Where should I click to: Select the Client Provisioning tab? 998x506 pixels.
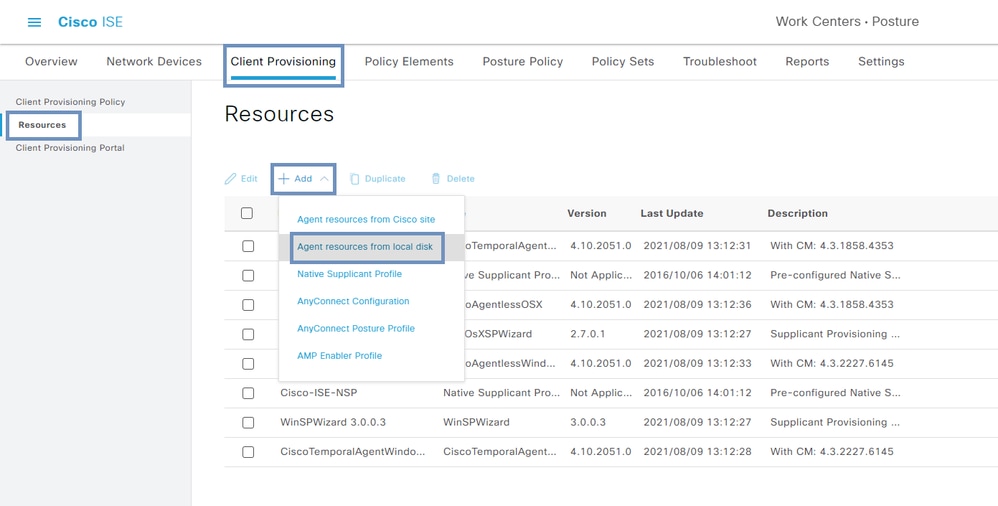[283, 62]
